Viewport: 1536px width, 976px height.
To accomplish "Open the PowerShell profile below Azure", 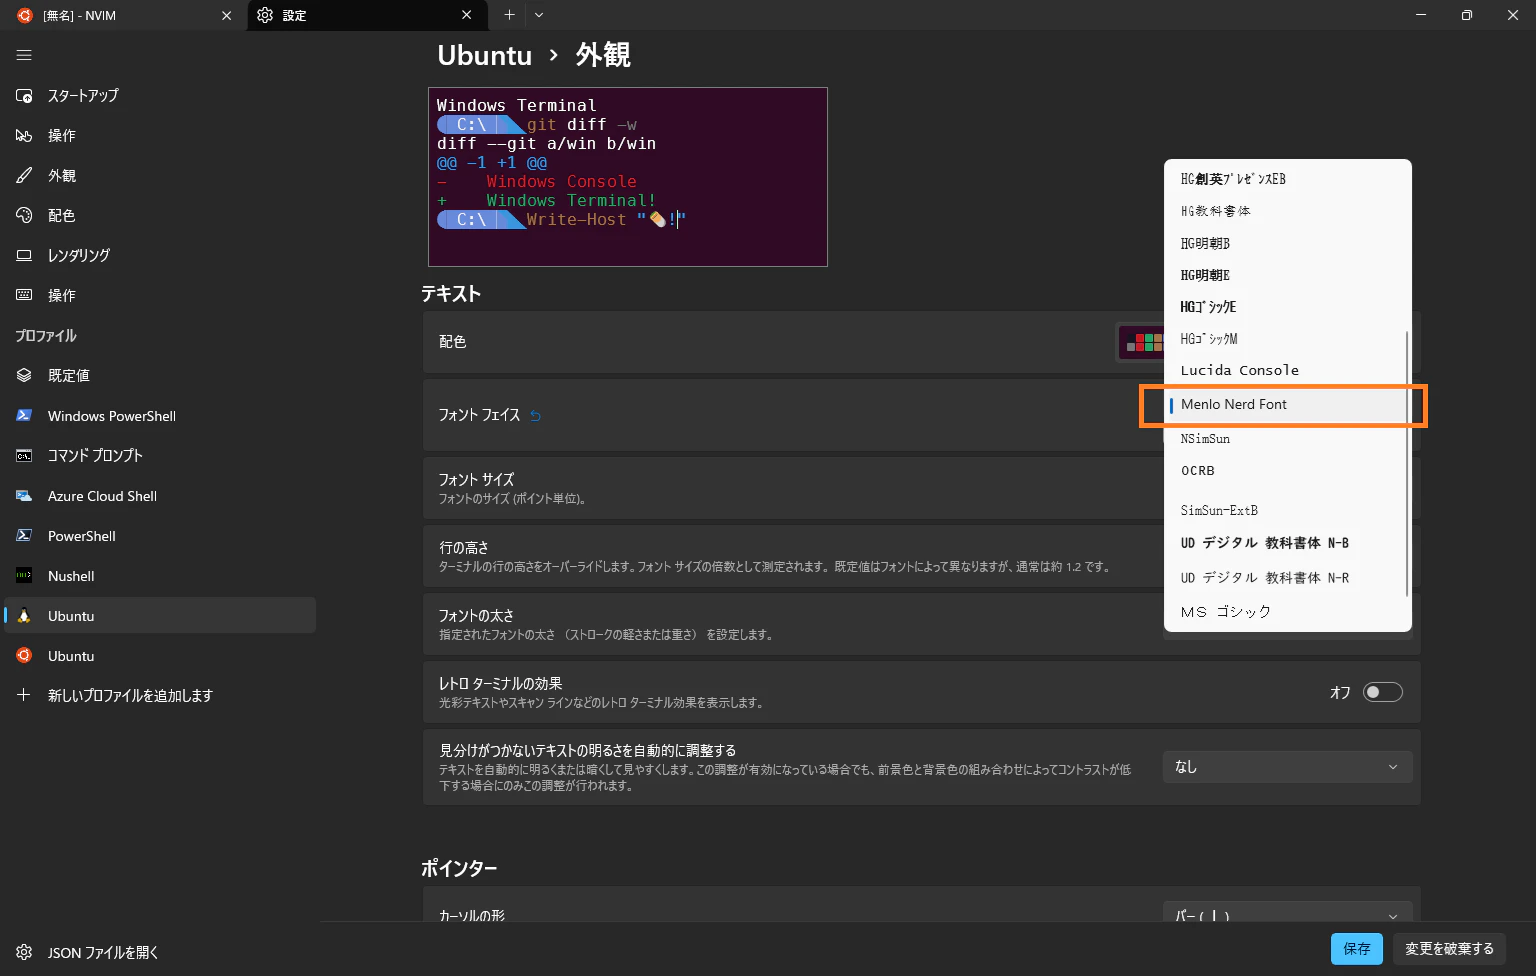I will [x=160, y=535].
